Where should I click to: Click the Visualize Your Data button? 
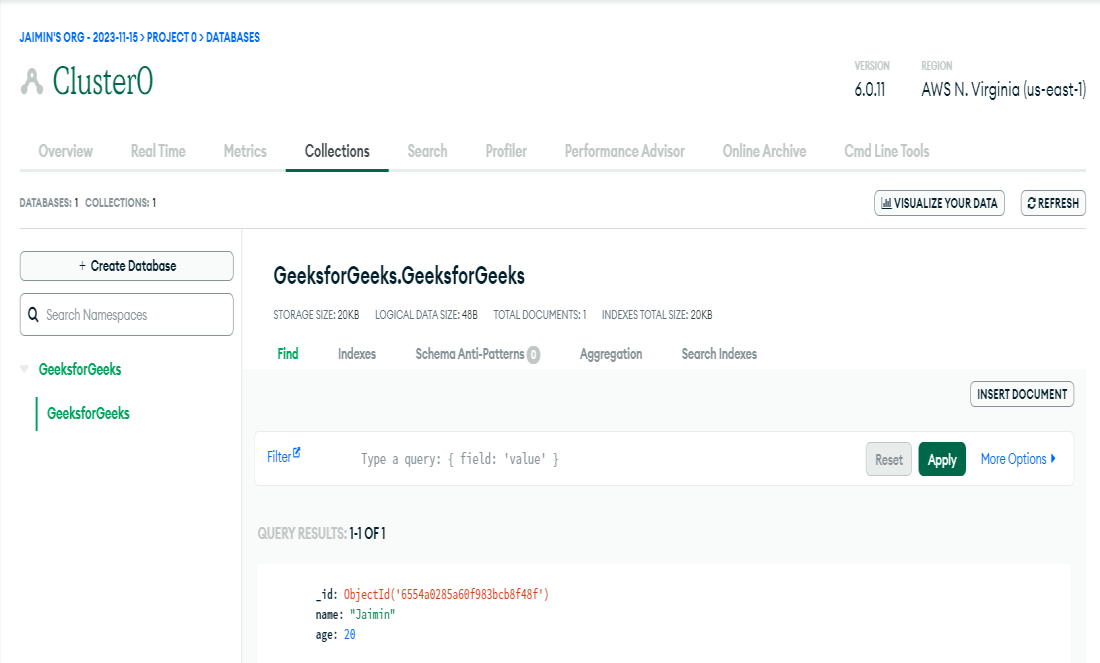pos(939,203)
